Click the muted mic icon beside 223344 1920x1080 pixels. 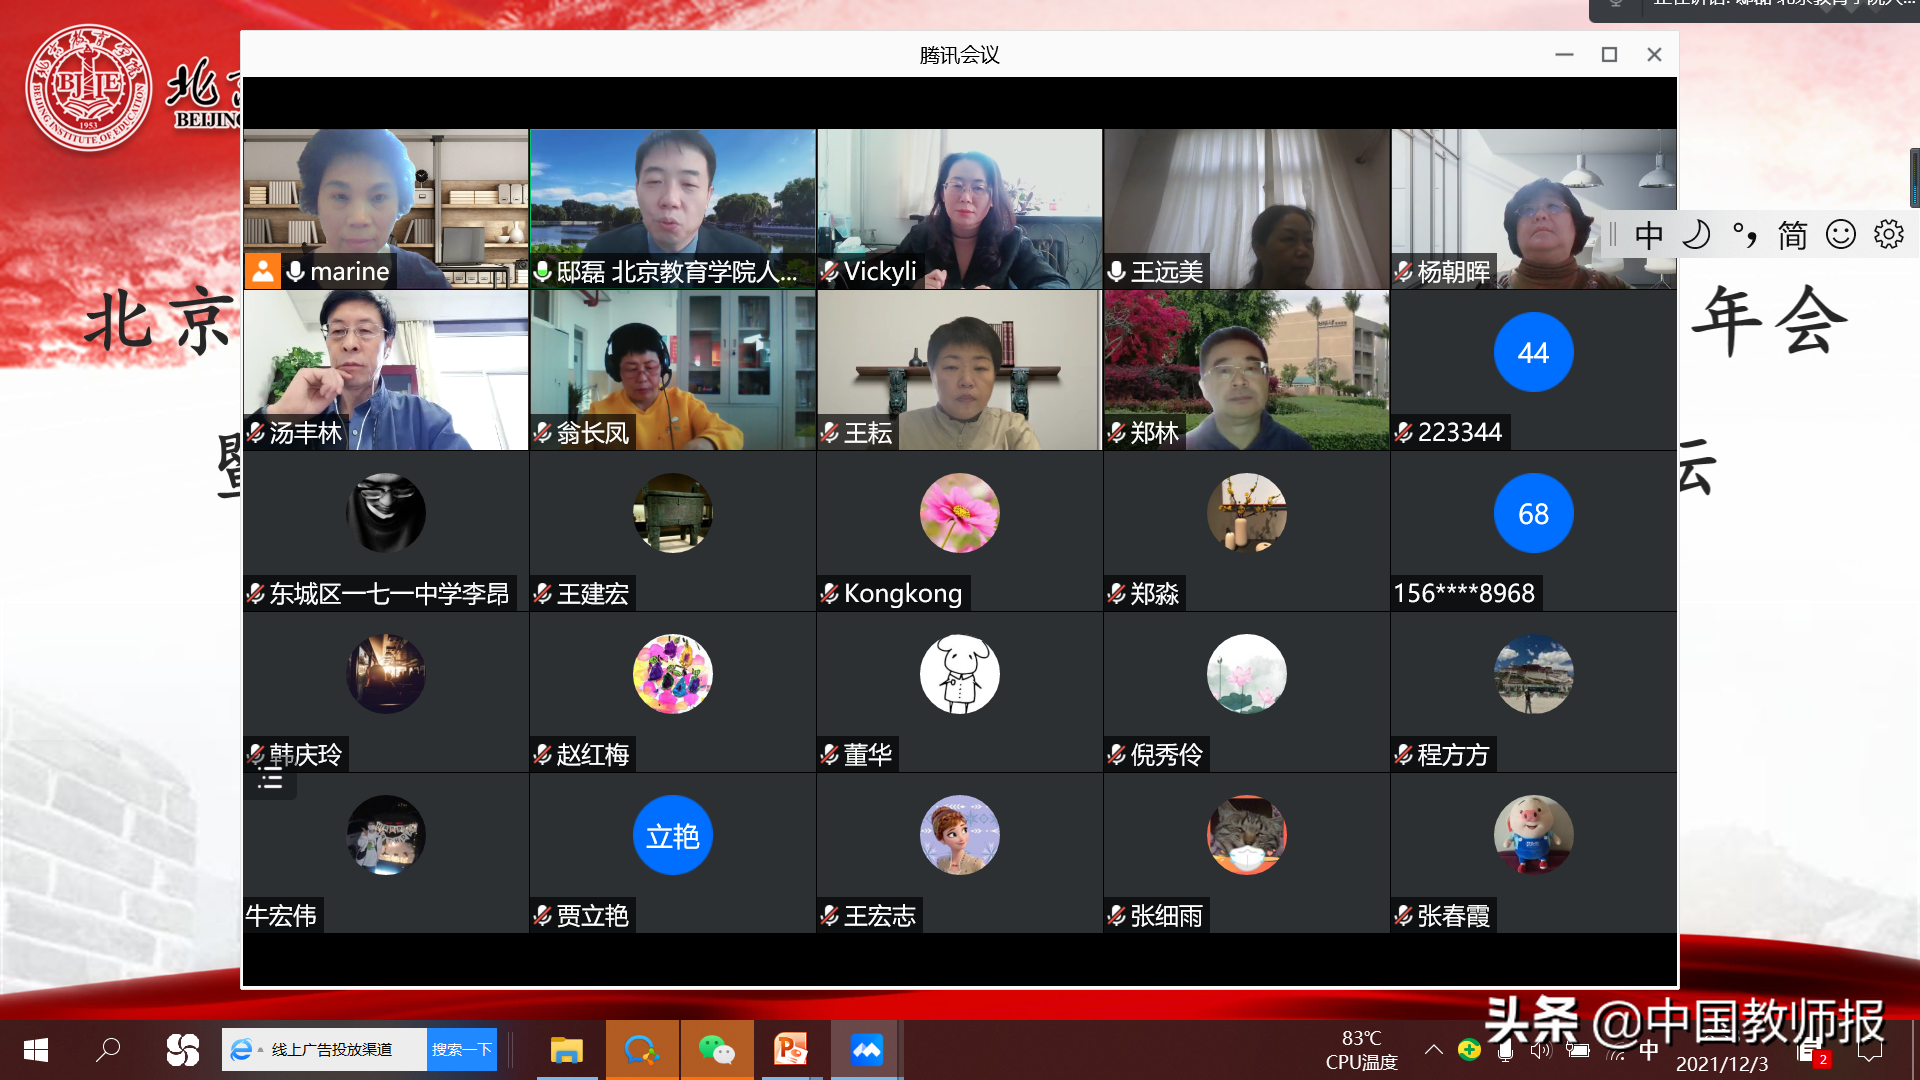1404,432
